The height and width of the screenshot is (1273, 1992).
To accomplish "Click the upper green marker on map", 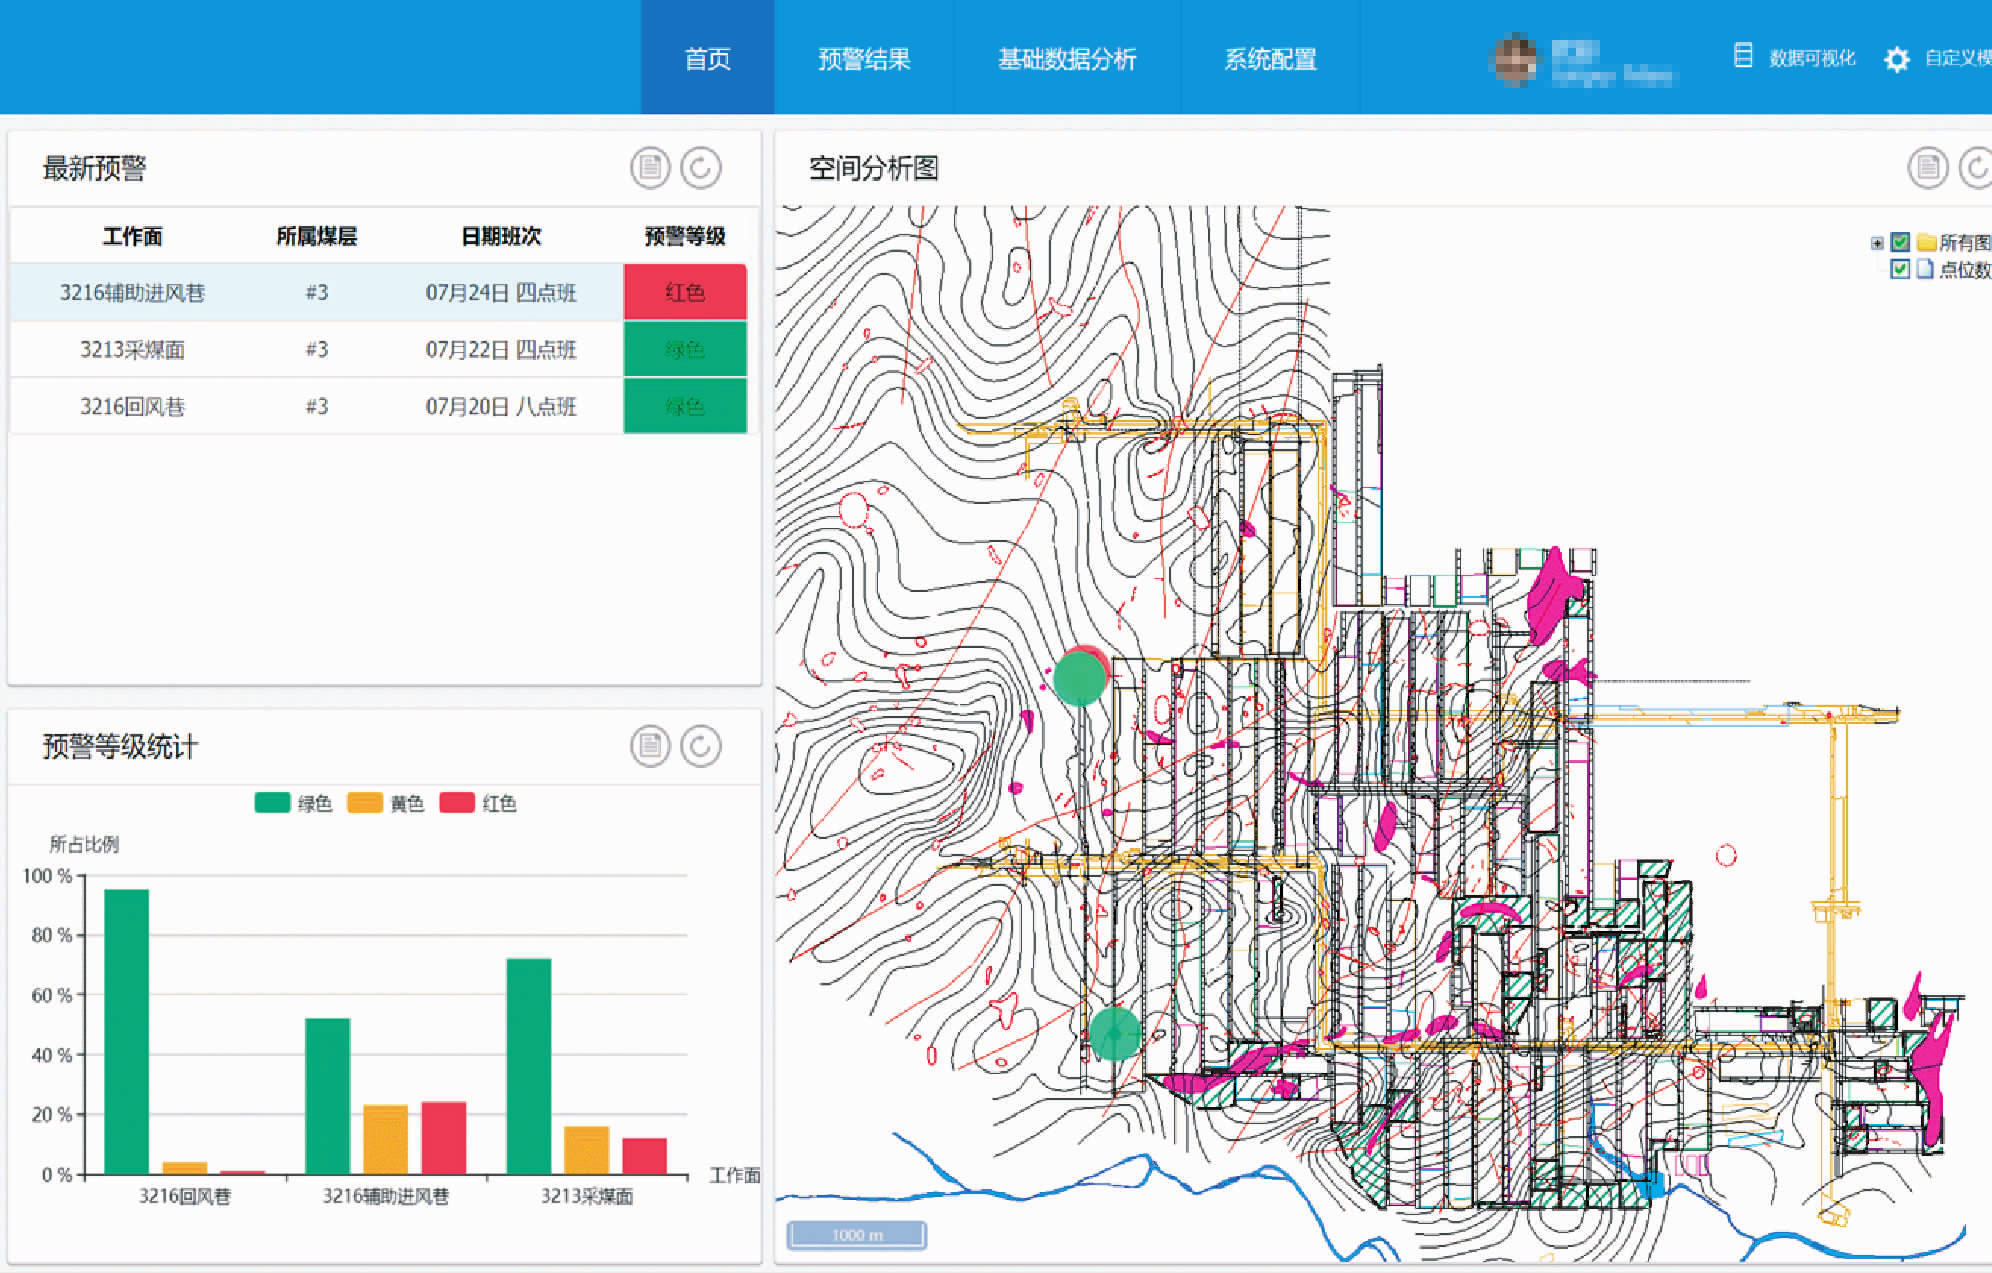I will coord(1079,677).
